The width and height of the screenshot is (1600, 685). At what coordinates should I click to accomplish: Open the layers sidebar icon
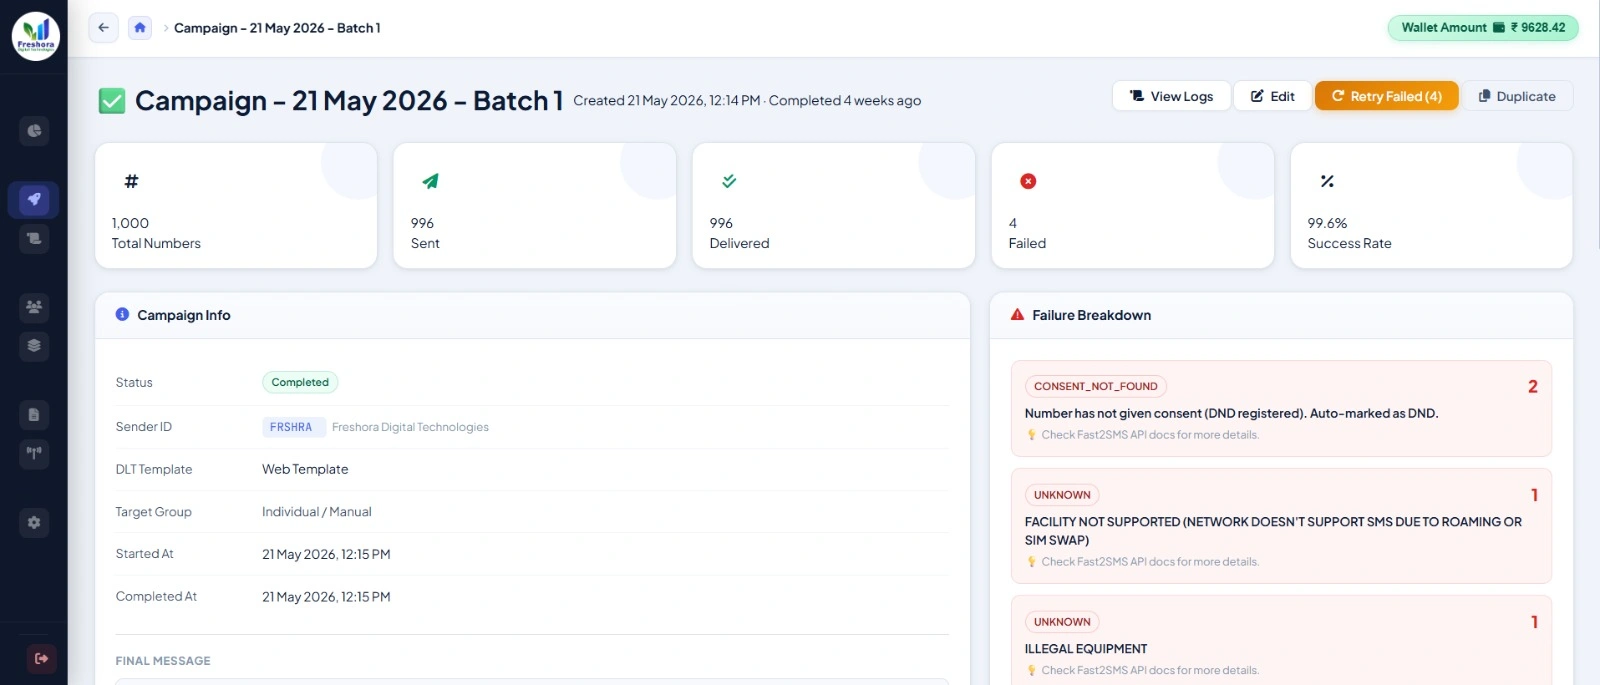point(34,346)
